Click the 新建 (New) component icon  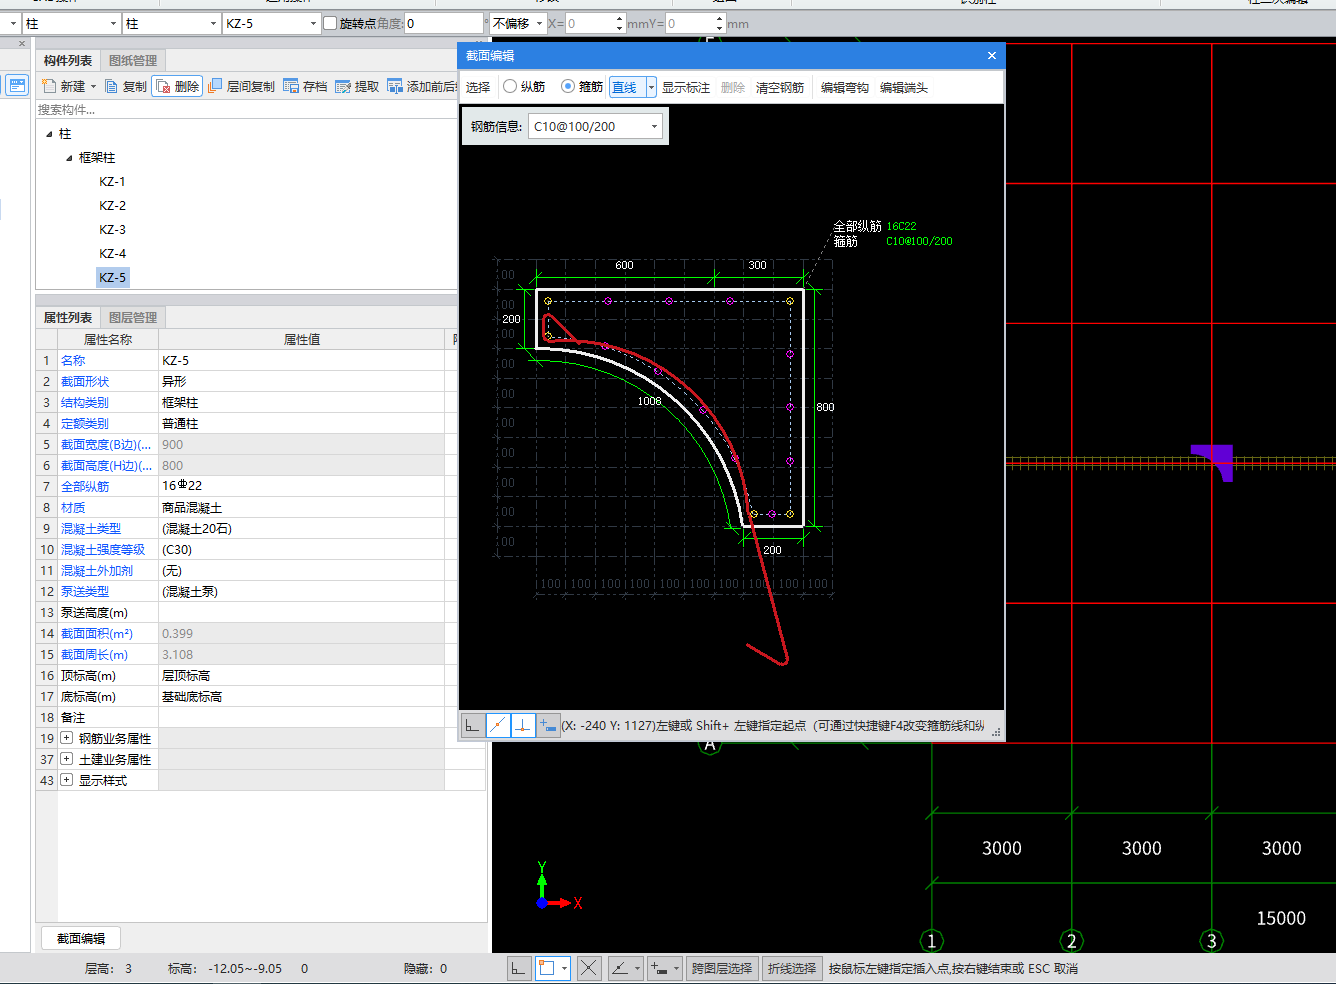click(x=49, y=87)
